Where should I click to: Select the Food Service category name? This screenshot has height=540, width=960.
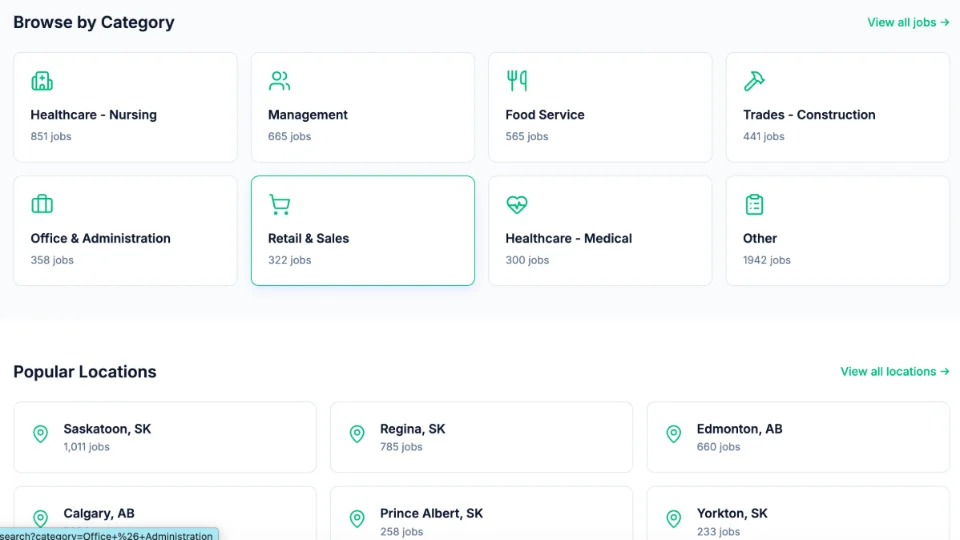(x=545, y=115)
